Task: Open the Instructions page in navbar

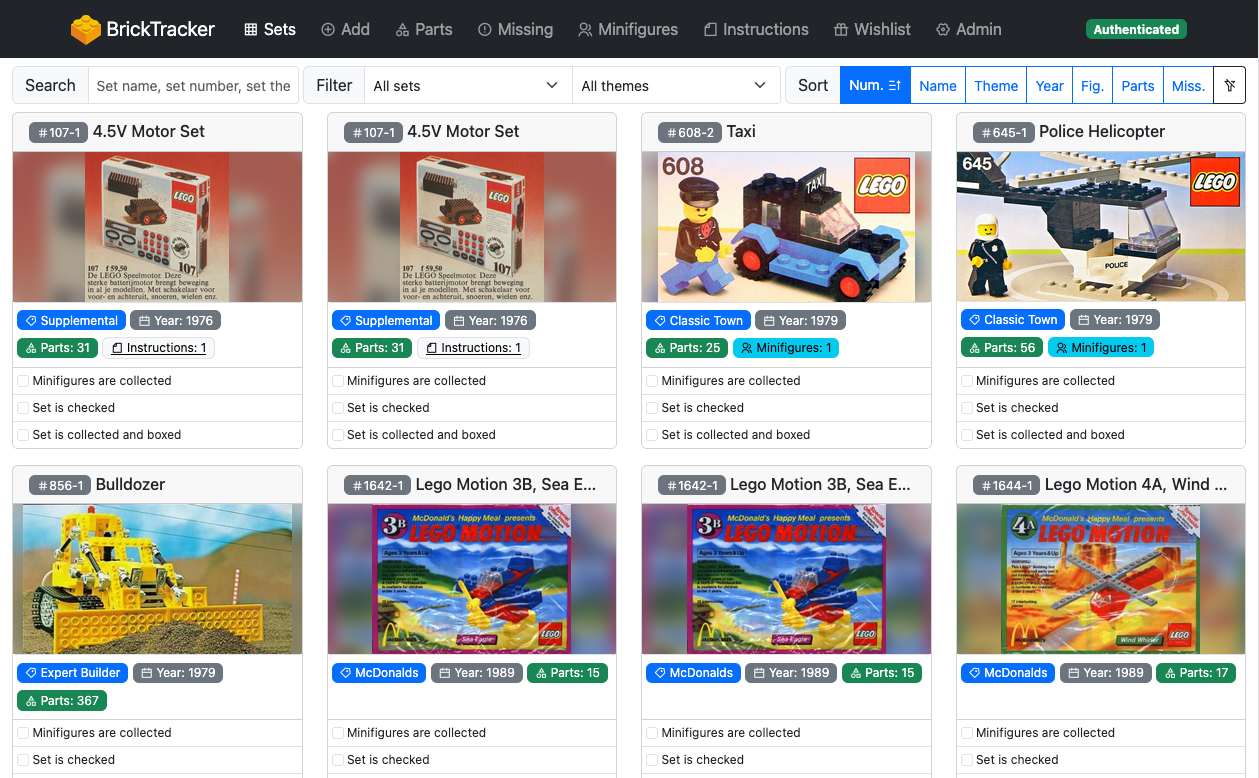Action: tap(756, 30)
